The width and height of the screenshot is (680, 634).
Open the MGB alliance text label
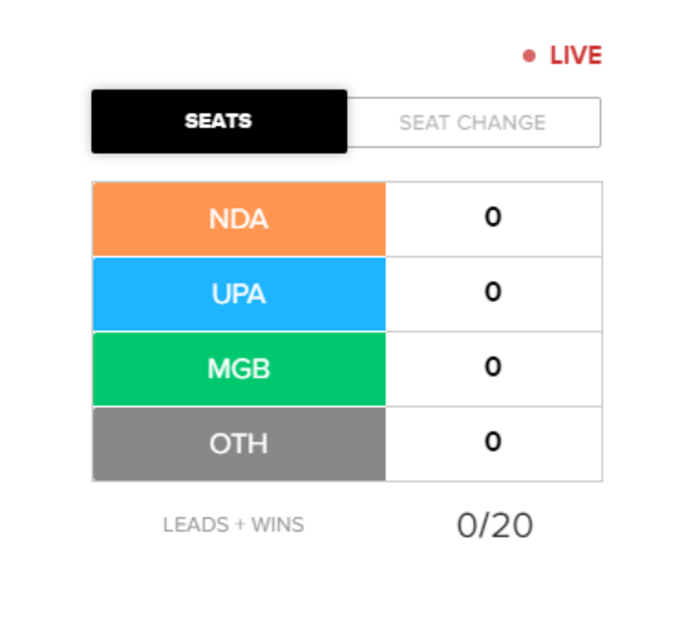pos(239,369)
